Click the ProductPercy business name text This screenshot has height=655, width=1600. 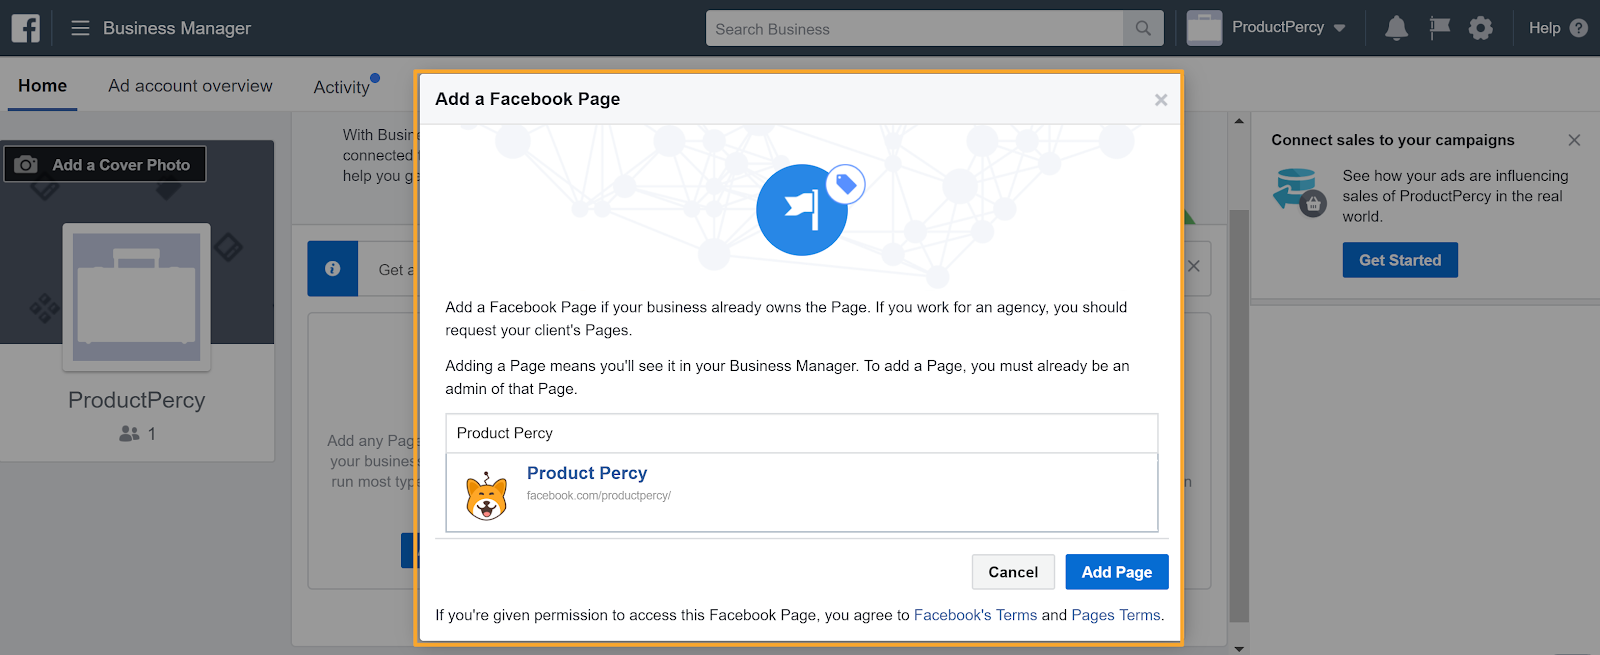(137, 400)
